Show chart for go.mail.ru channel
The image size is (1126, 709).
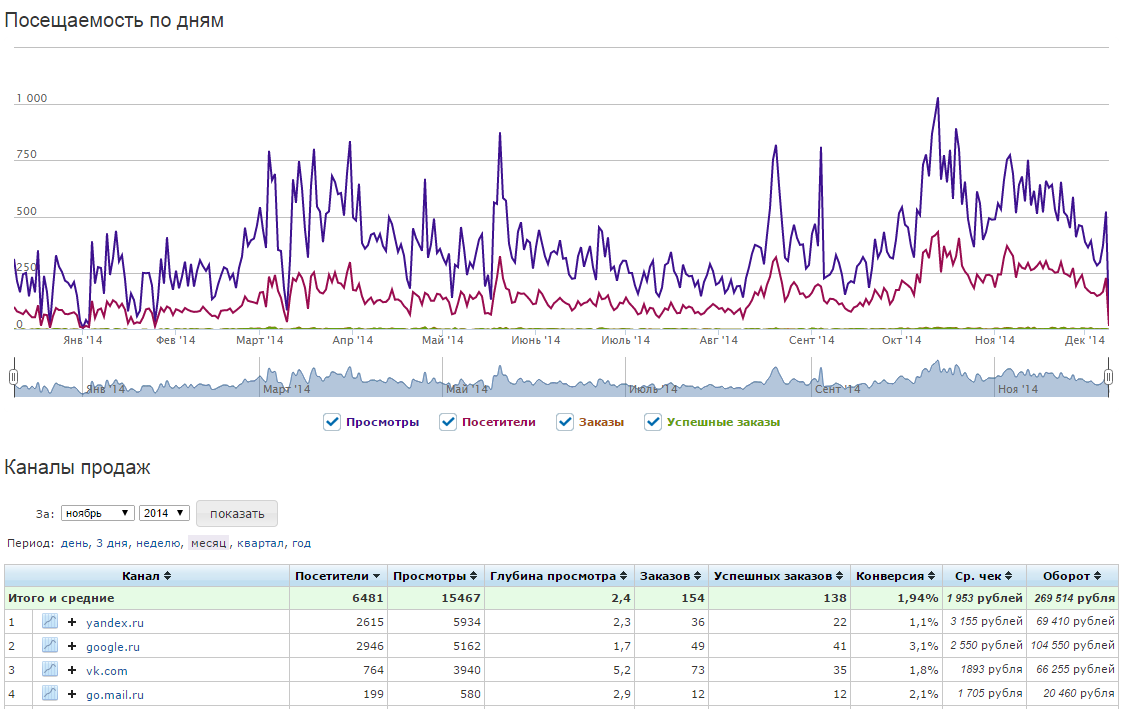(x=50, y=694)
